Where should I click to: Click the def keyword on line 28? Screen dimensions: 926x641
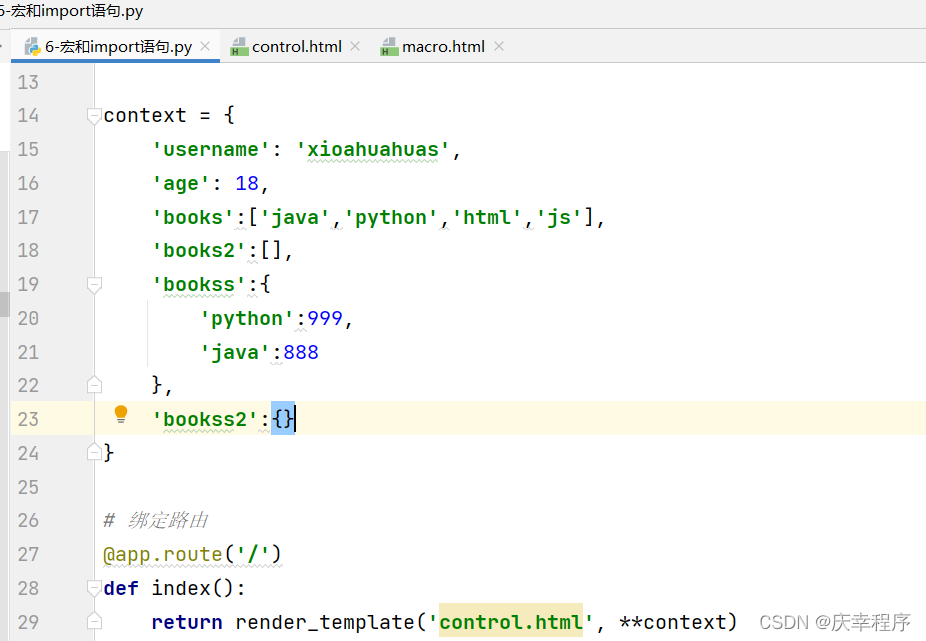(x=121, y=588)
